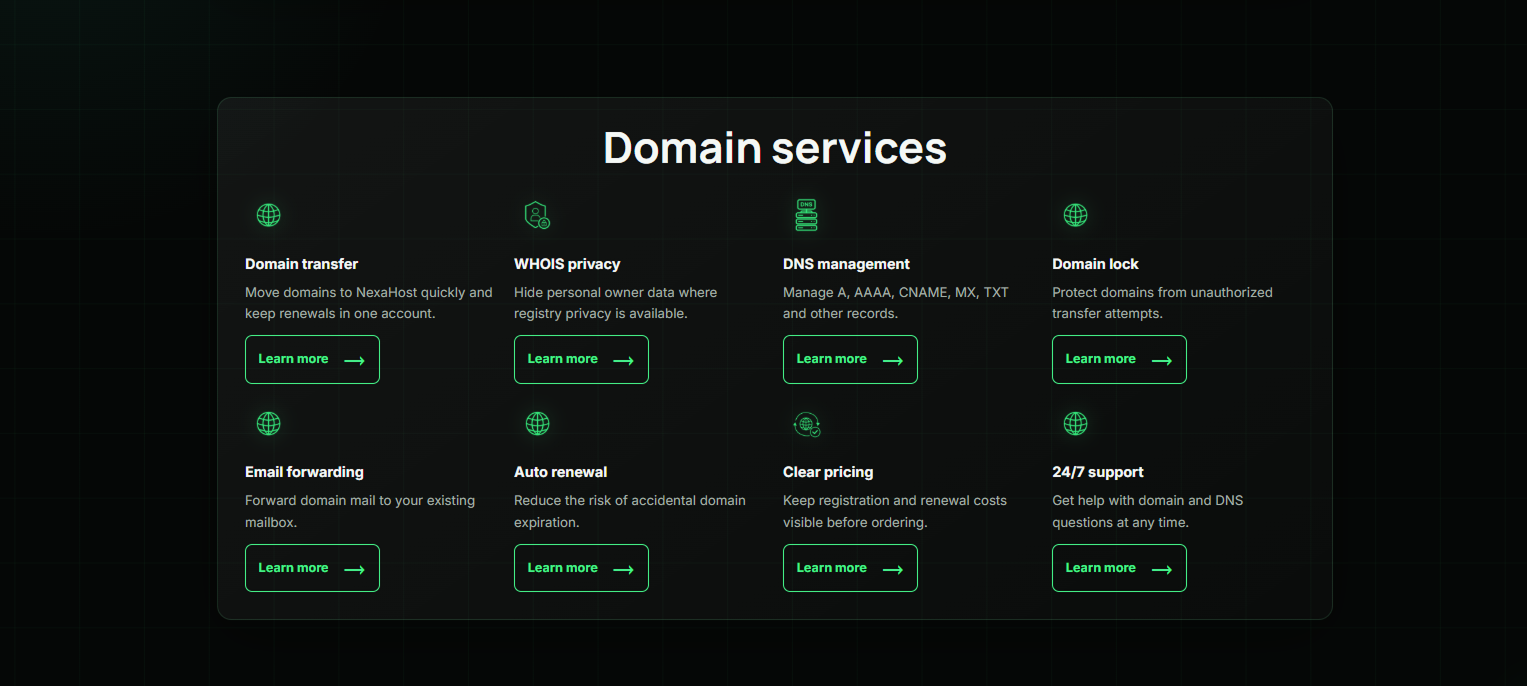Viewport: 1527px width, 686px height.
Task: Open Learn more under Auto renewal
Action: tap(581, 568)
